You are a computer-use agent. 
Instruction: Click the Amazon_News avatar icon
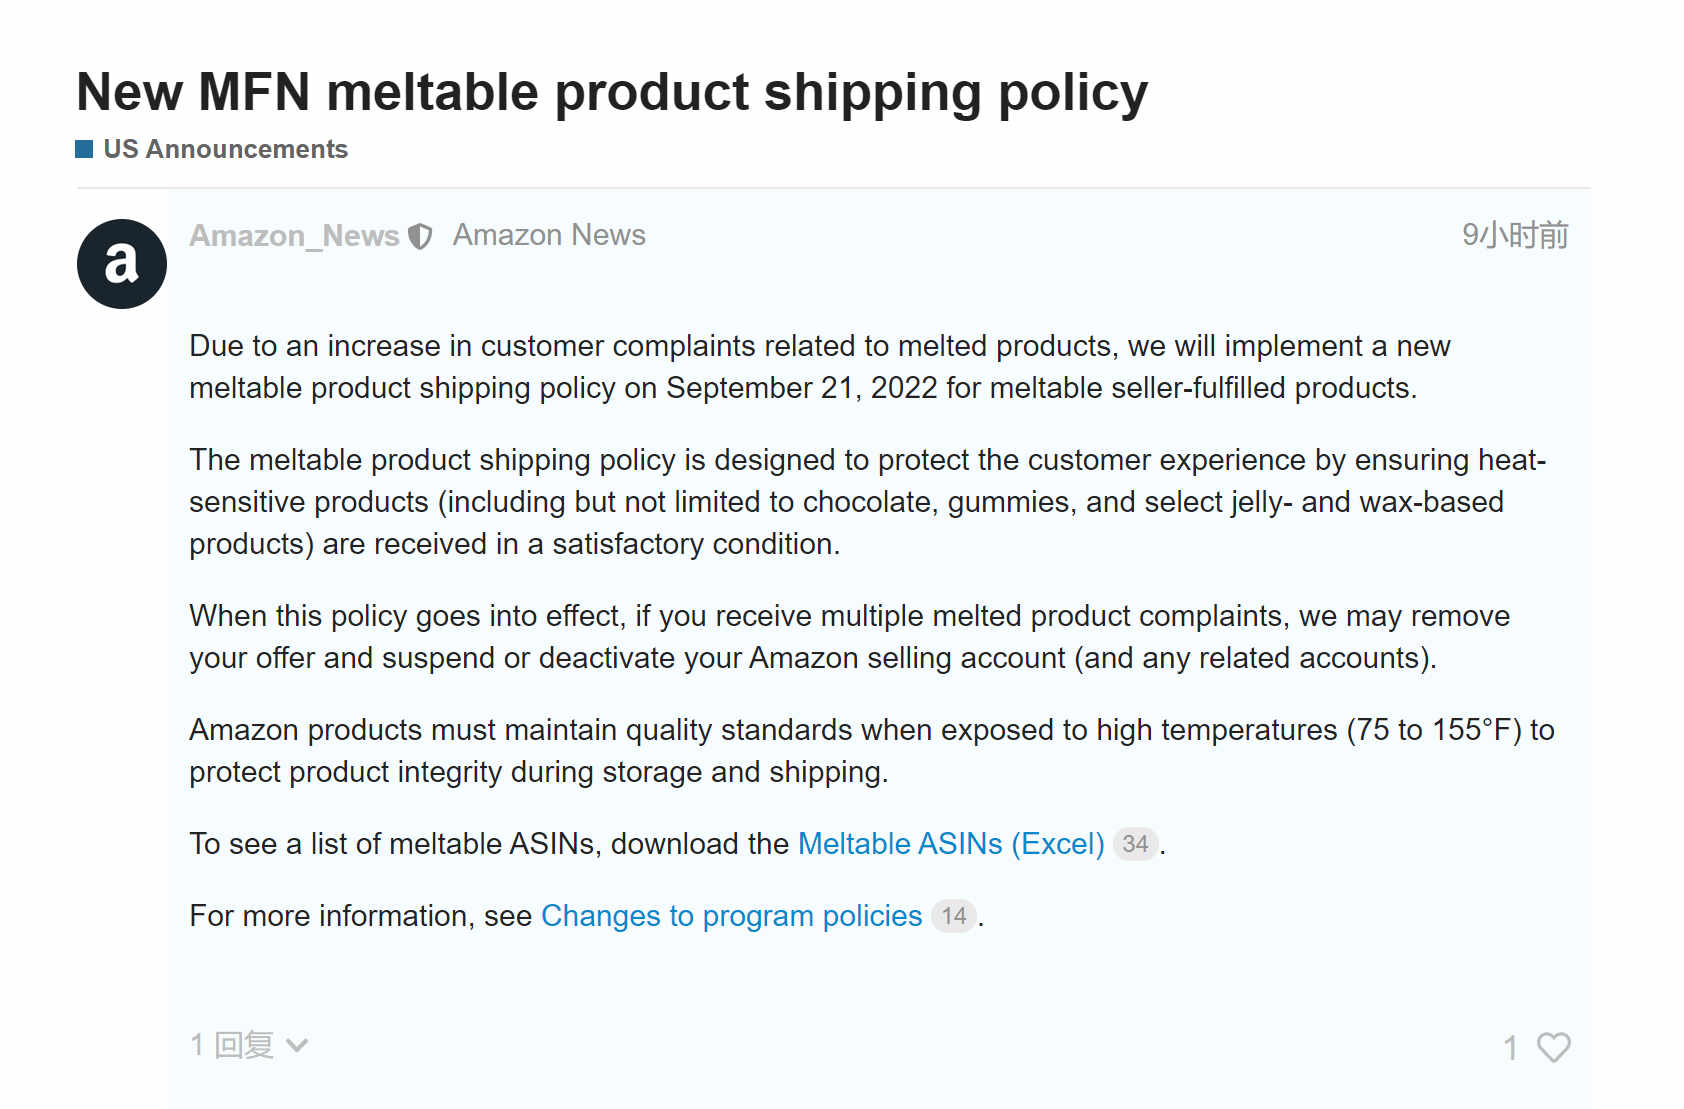tap(122, 264)
